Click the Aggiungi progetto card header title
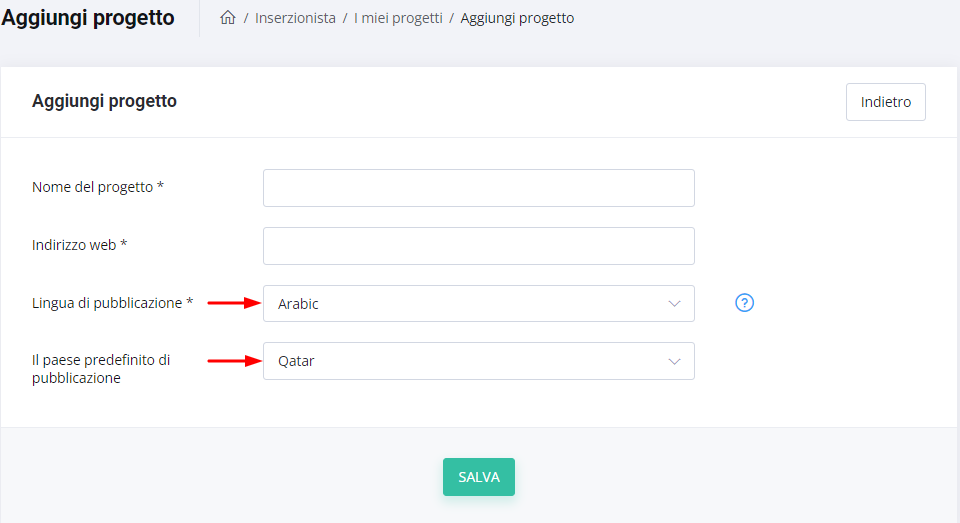The image size is (960, 523). (104, 101)
